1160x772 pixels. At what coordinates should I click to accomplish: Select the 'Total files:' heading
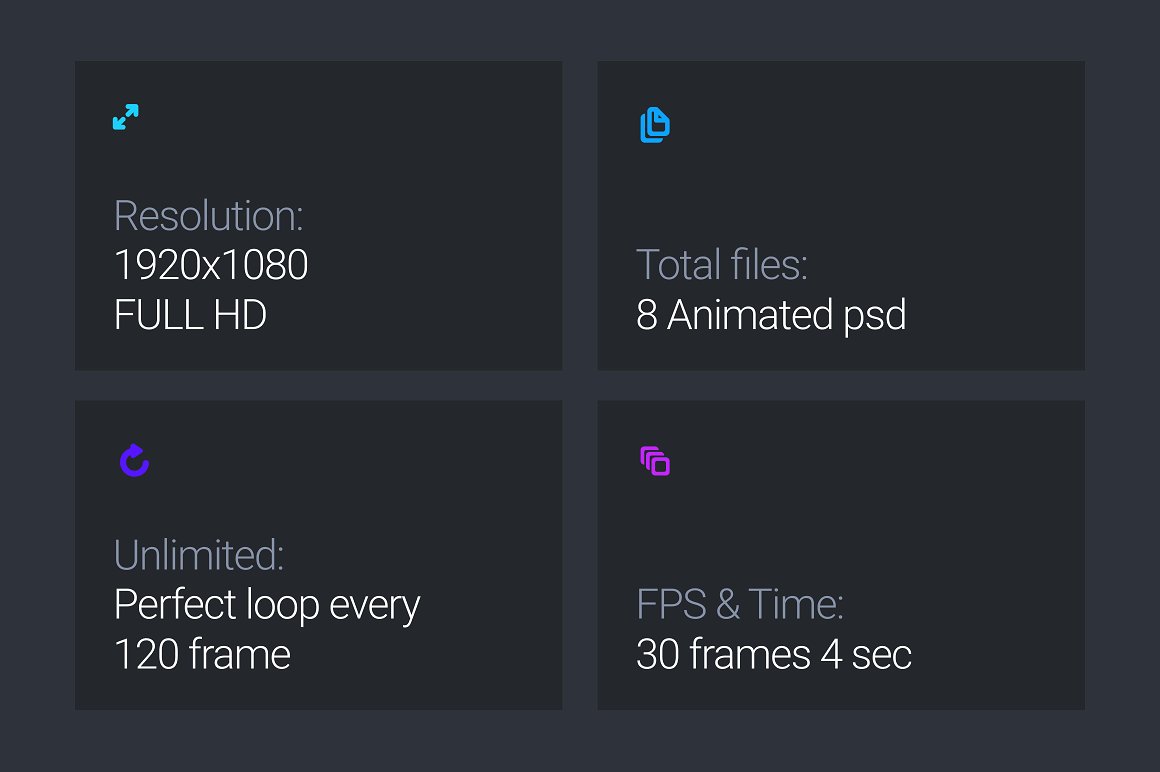pos(721,265)
